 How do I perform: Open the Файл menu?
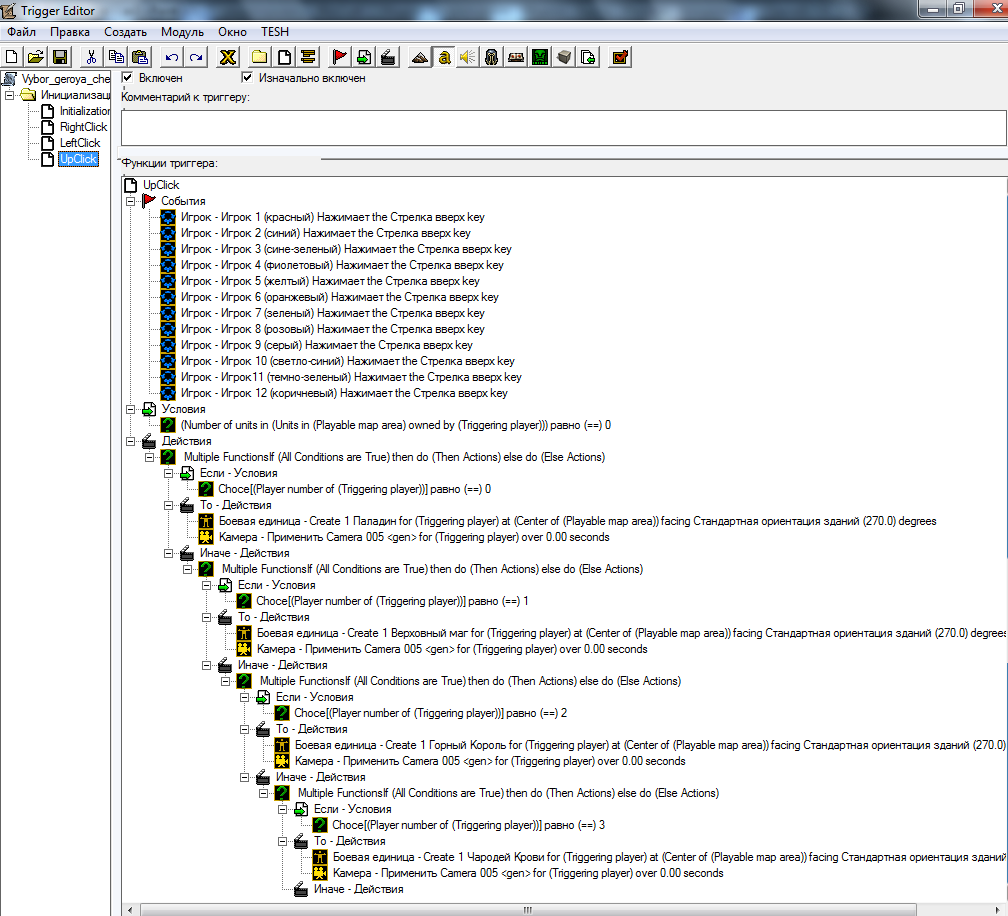pyautogui.click(x=21, y=32)
